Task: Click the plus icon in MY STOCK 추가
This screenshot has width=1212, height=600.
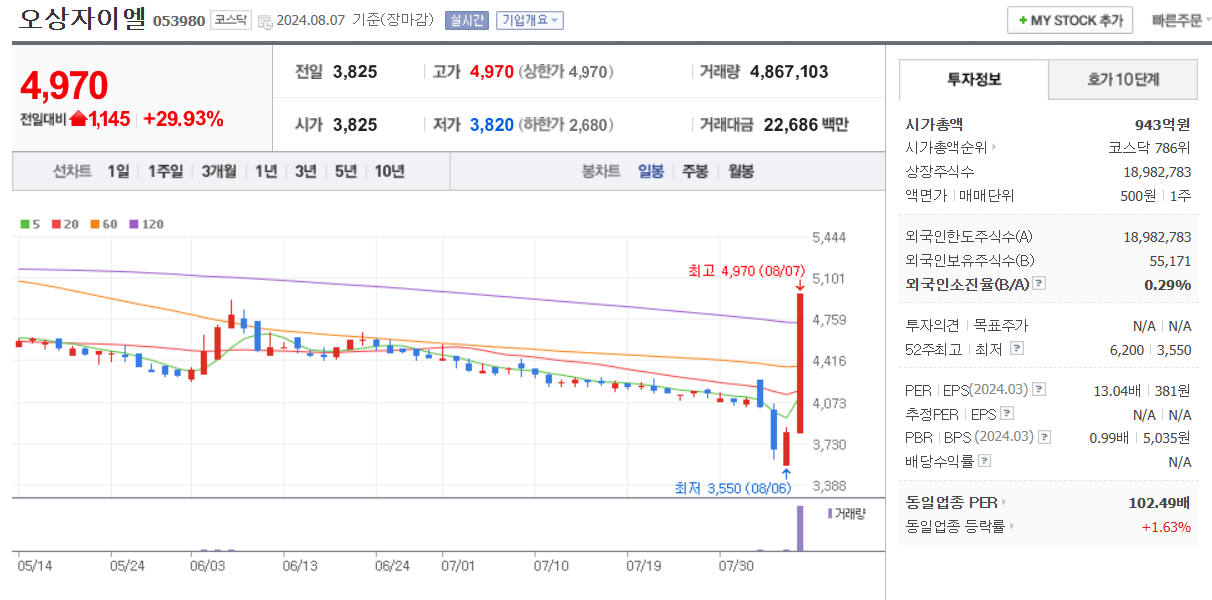Action: [1023, 20]
